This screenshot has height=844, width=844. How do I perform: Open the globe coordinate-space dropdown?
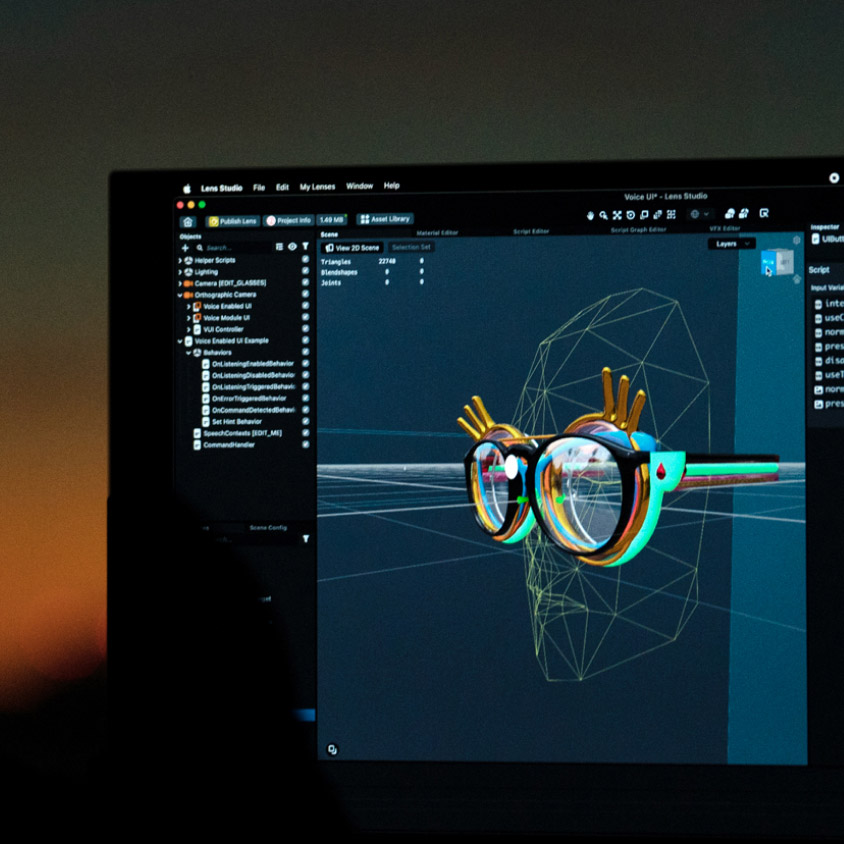click(x=700, y=214)
